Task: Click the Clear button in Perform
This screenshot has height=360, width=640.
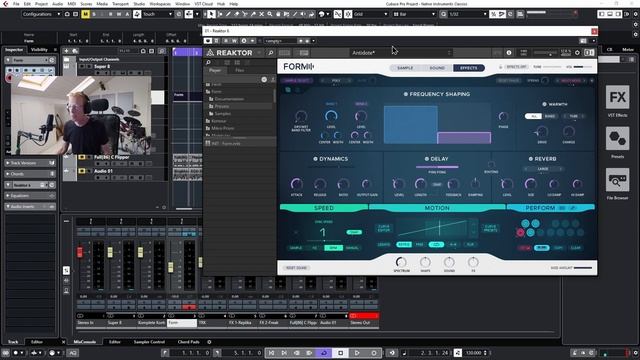Action: tap(576, 248)
